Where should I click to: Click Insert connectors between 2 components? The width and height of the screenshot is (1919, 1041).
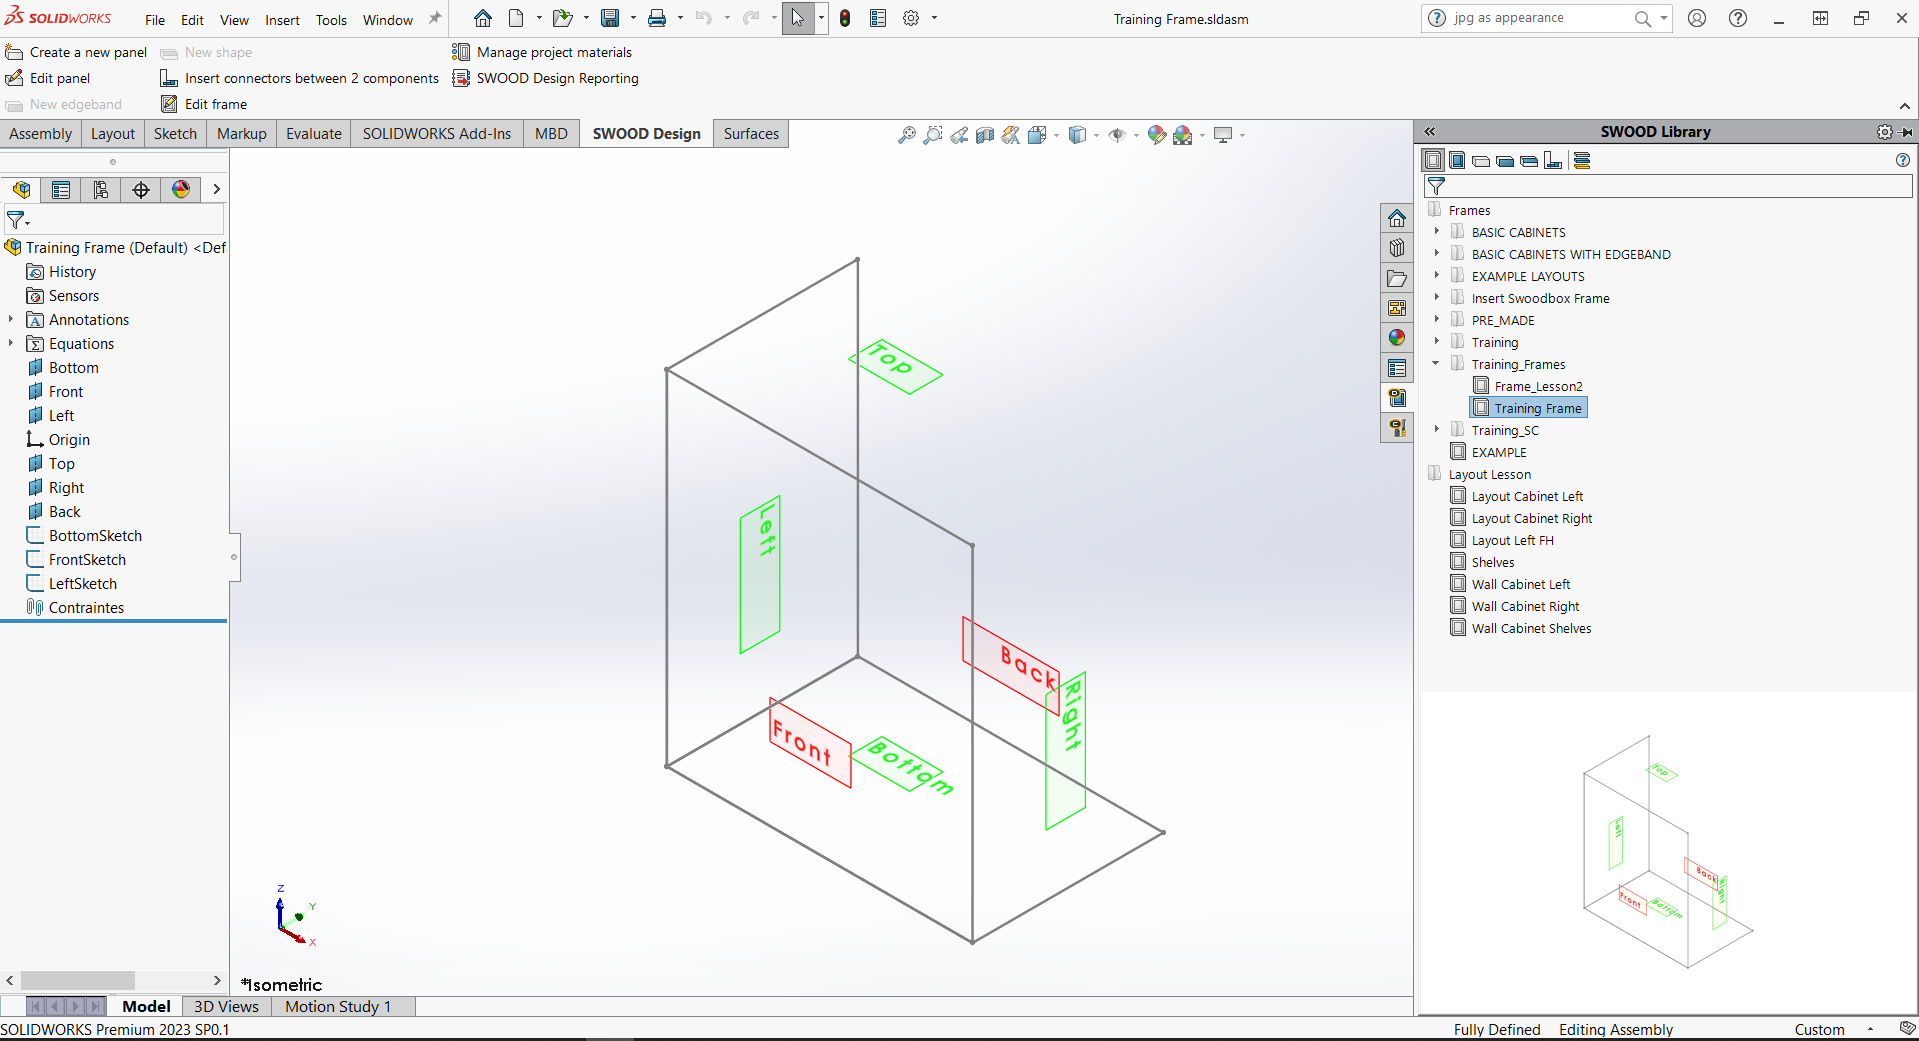(299, 78)
